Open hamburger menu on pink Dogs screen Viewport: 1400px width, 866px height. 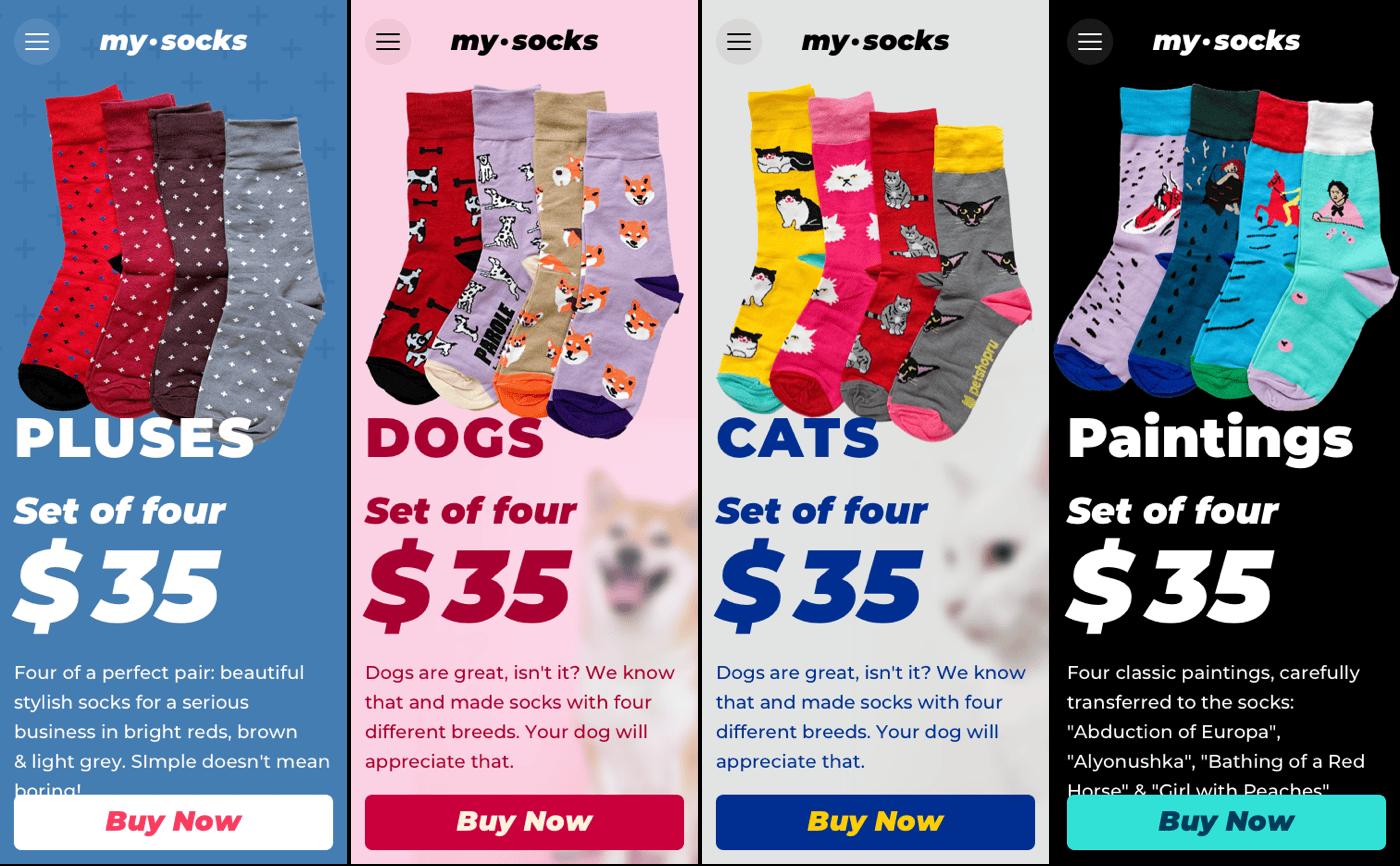click(x=388, y=42)
